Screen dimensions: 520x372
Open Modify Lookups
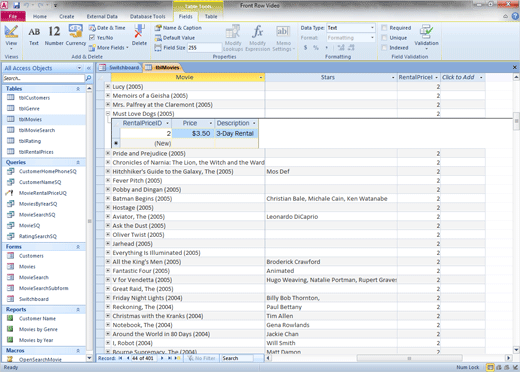coord(233,38)
